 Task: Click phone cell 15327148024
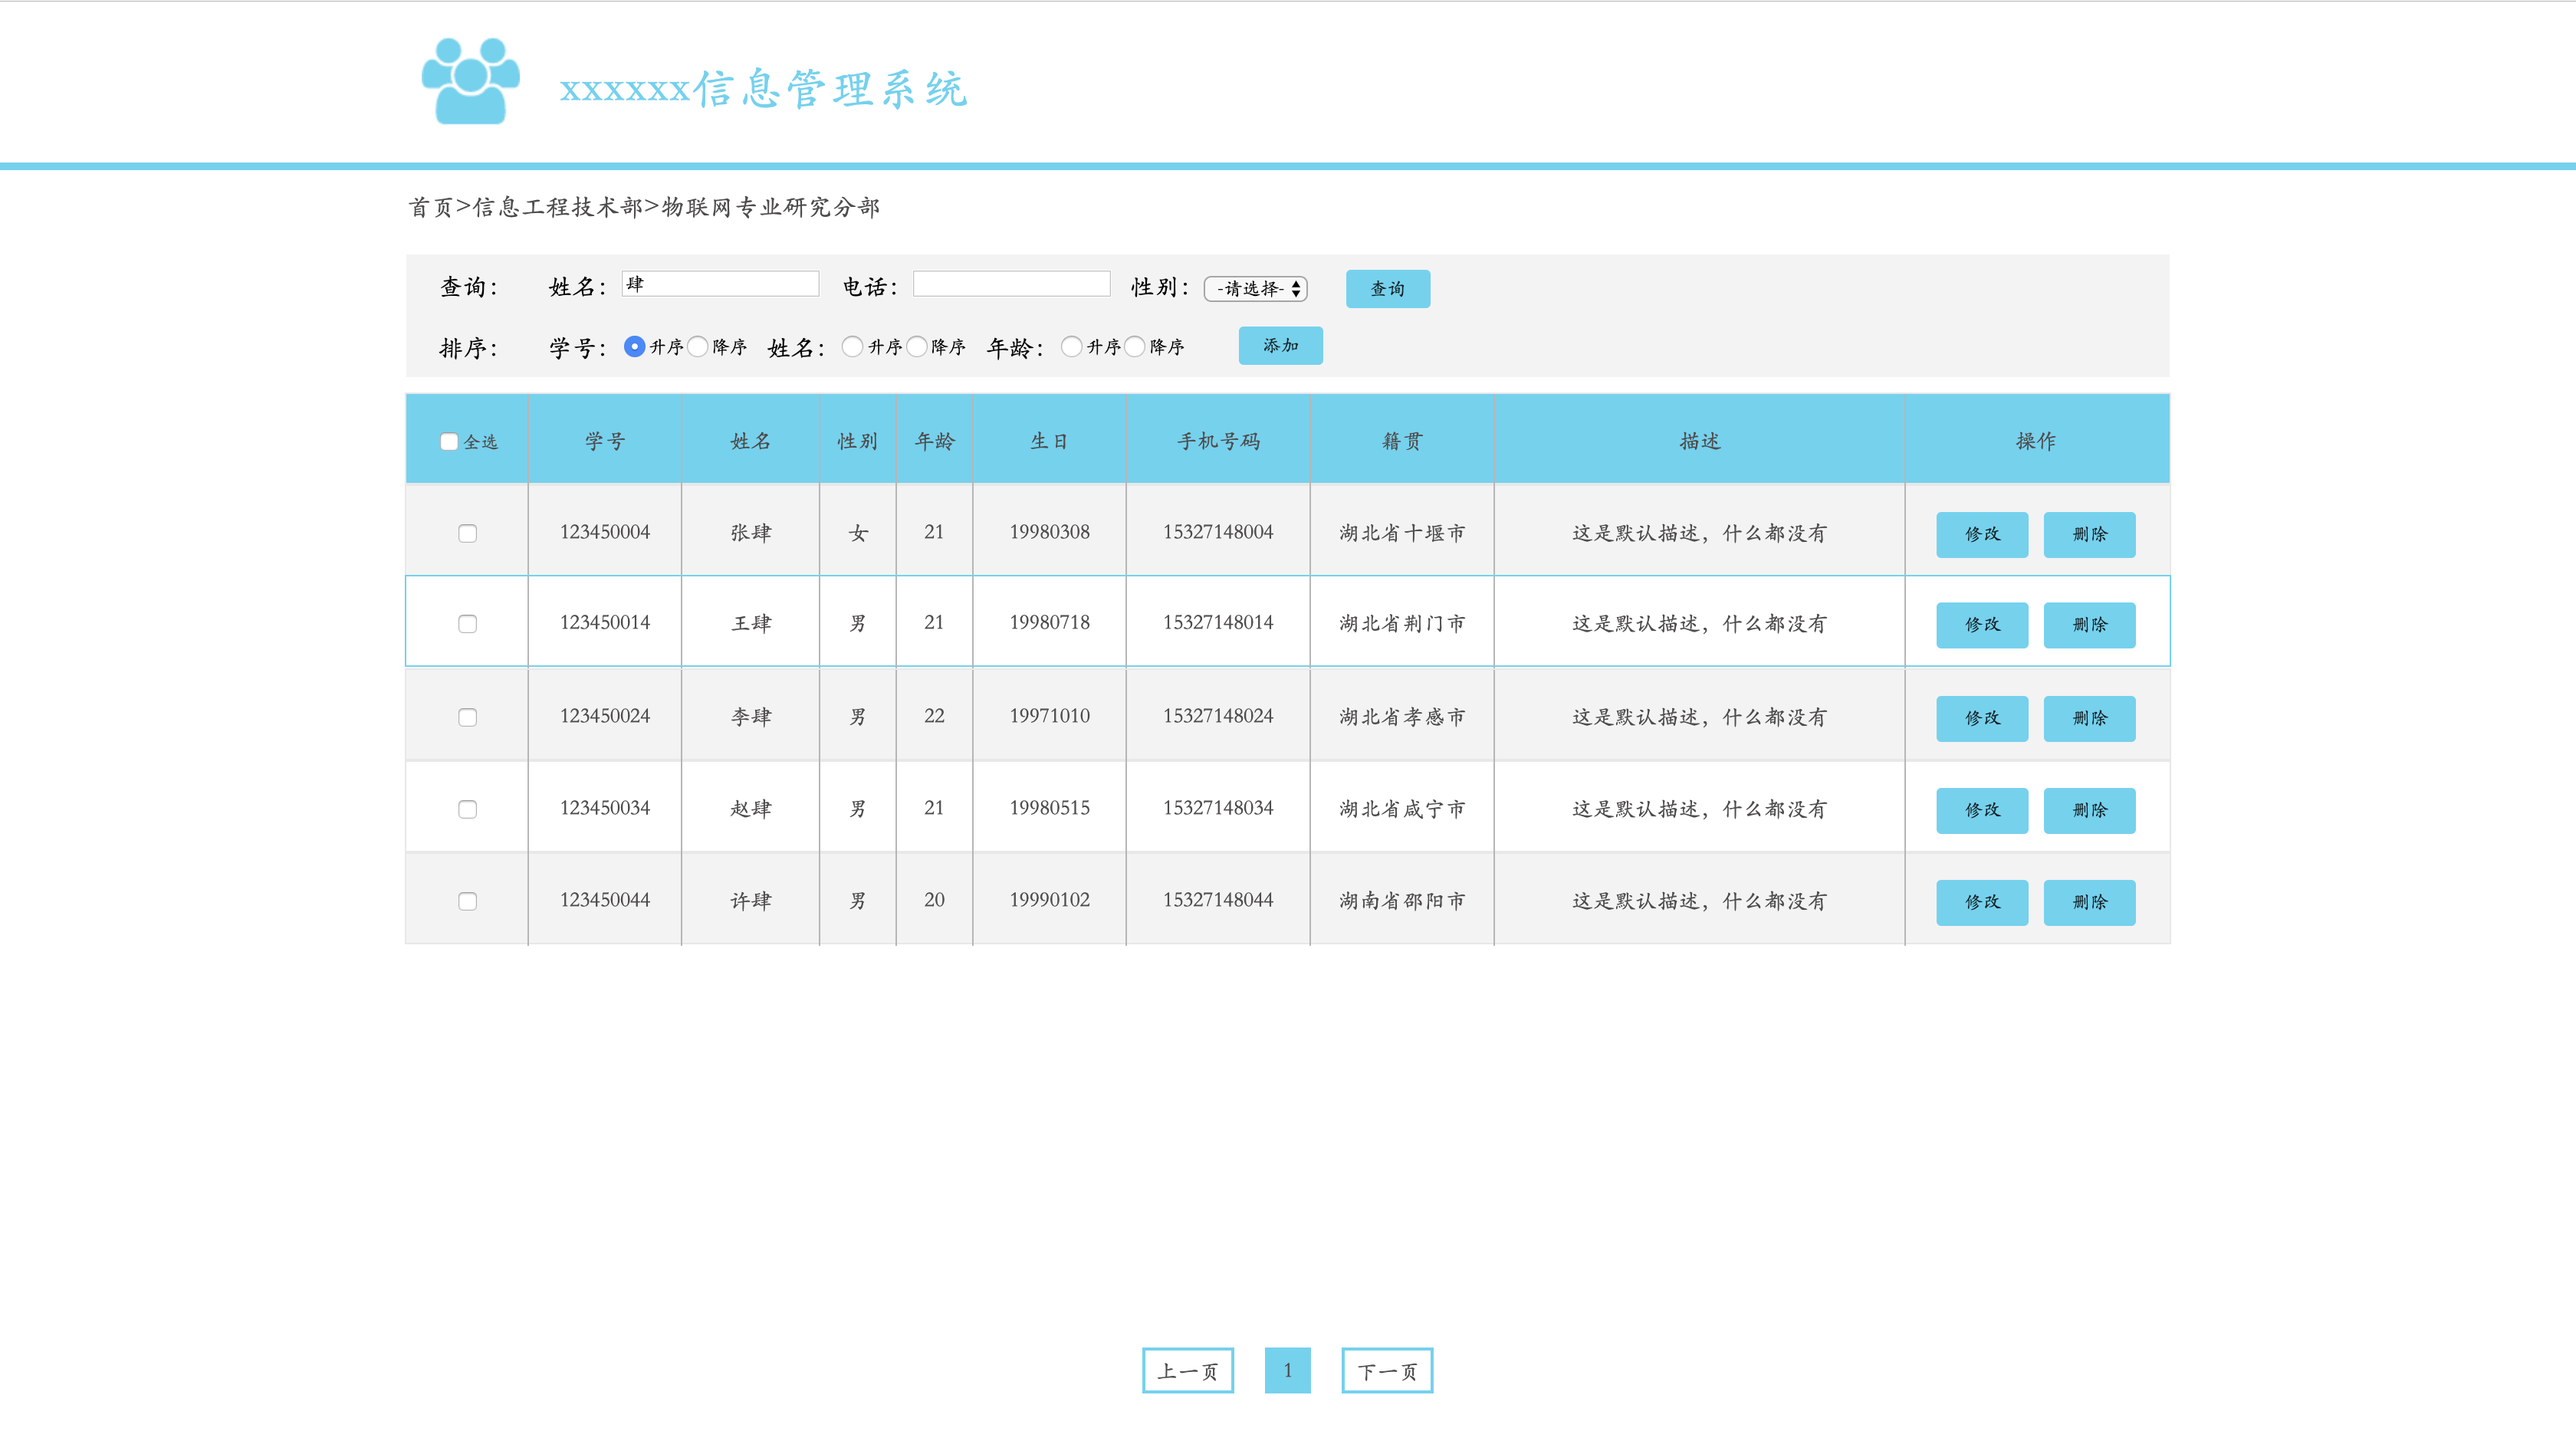[1218, 716]
